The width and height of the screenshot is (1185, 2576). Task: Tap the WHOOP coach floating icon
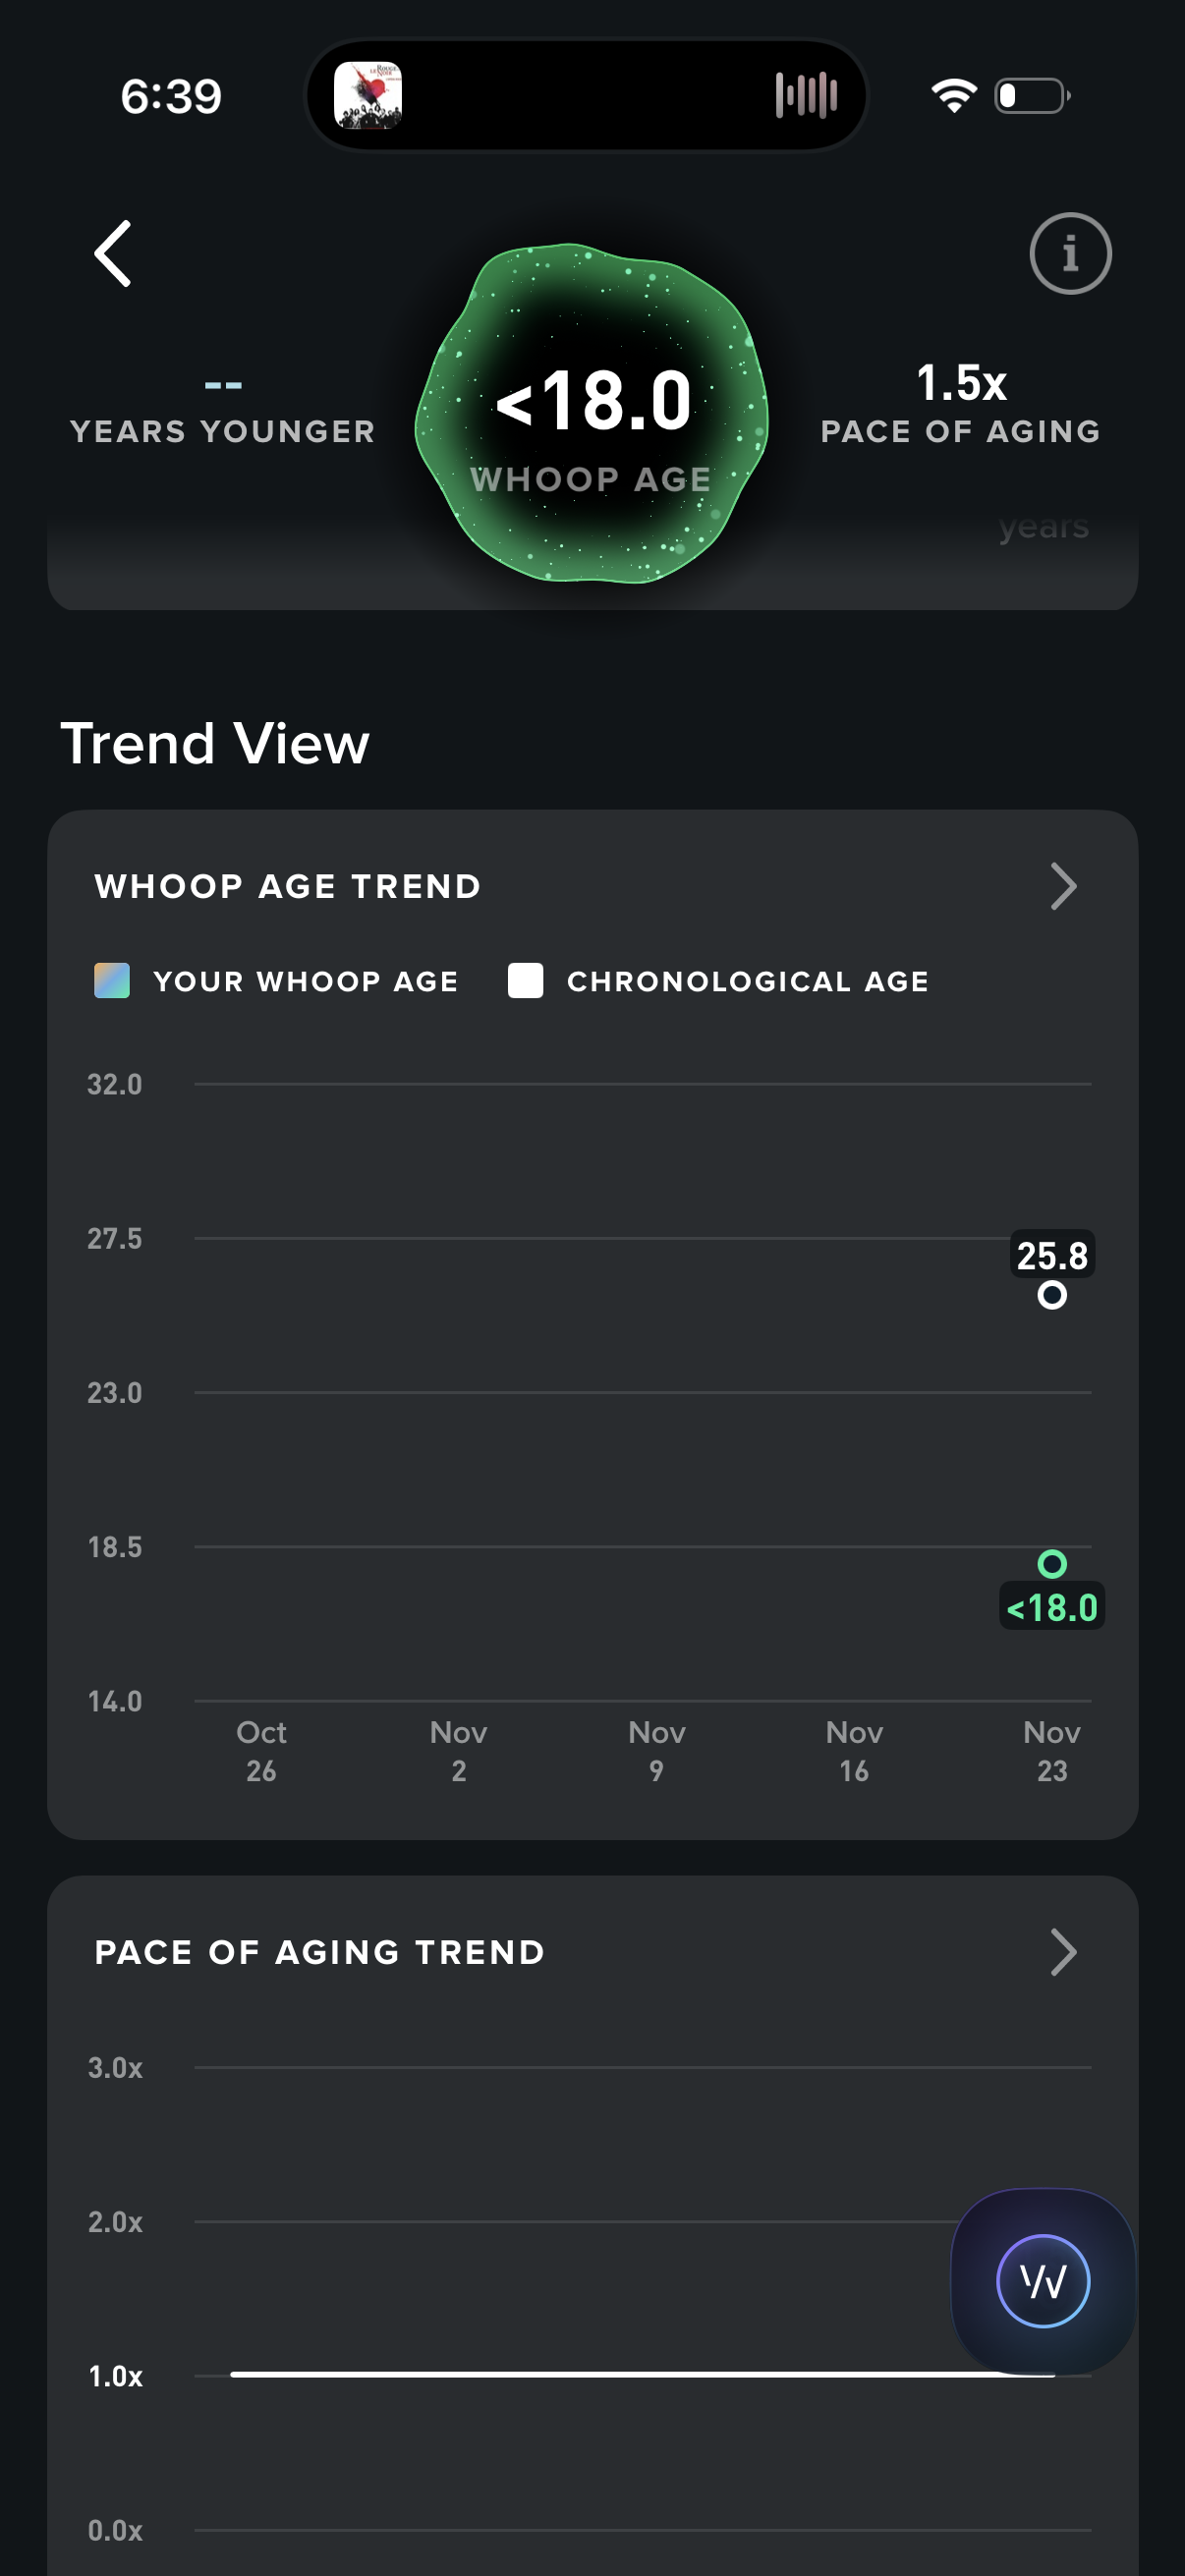[x=1043, y=2280]
